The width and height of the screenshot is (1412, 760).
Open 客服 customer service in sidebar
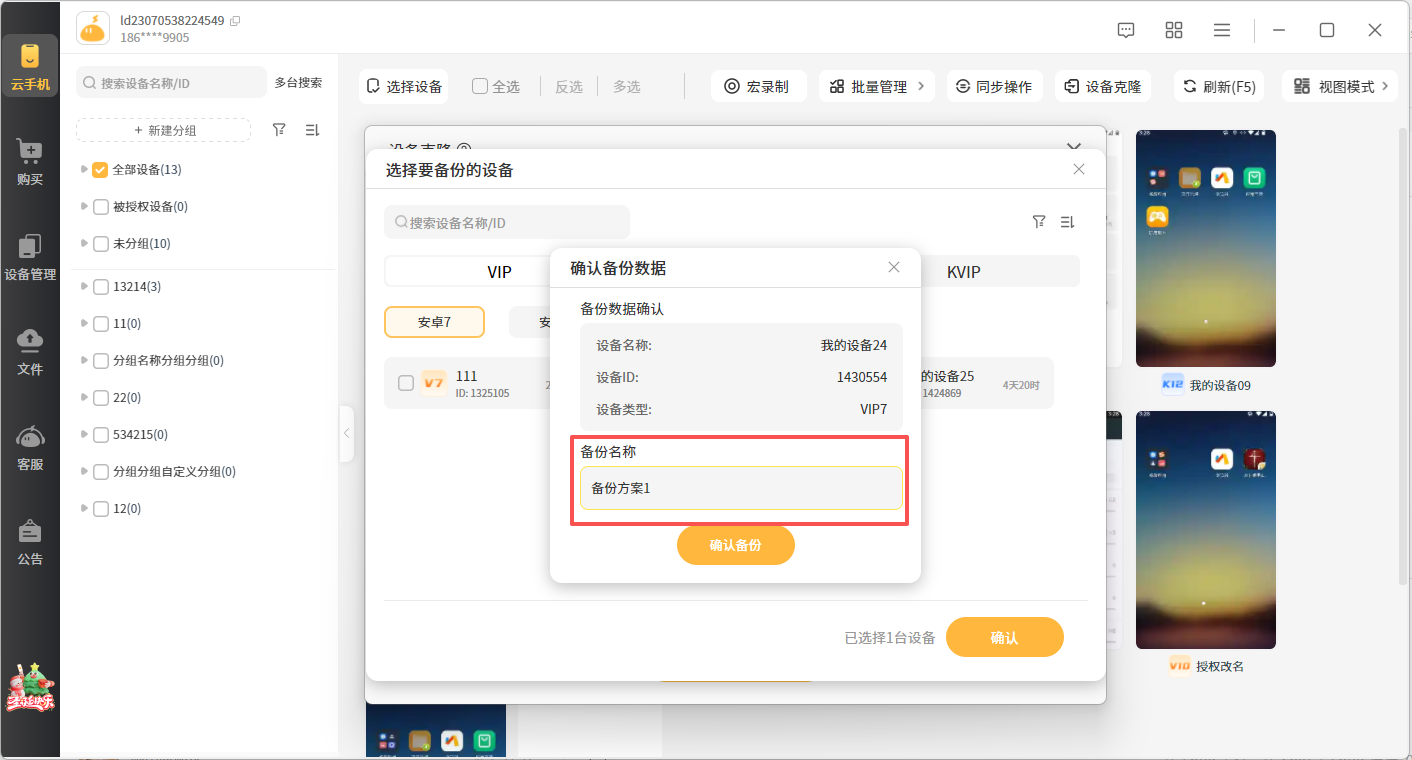30,447
